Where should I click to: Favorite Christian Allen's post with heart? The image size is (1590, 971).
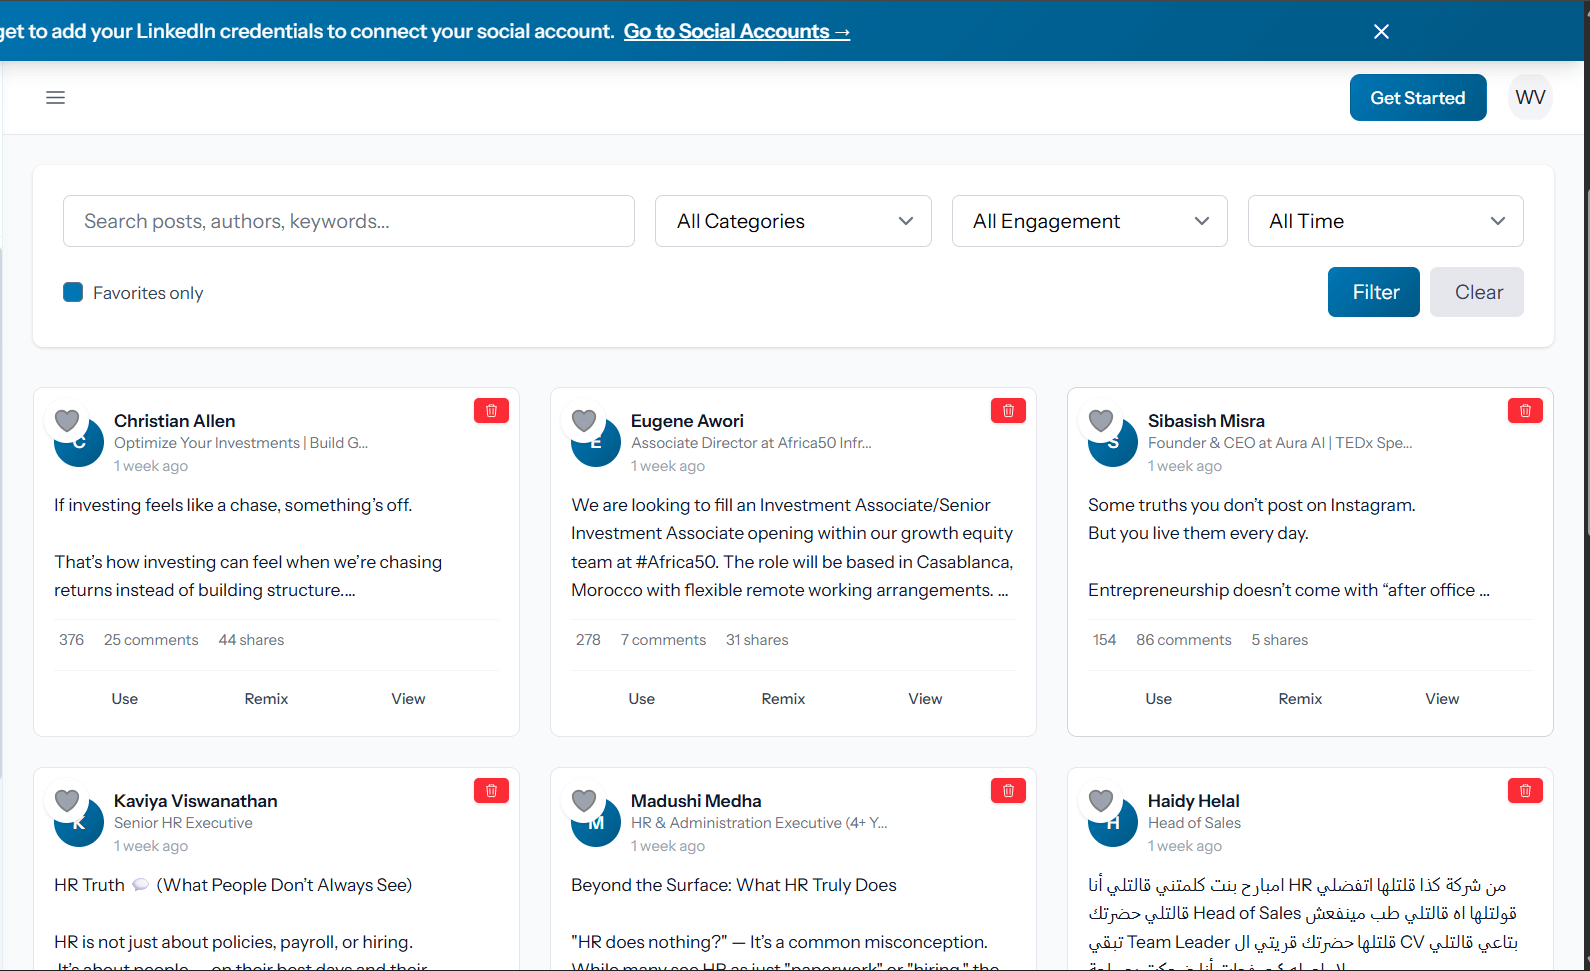tap(67, 421)
